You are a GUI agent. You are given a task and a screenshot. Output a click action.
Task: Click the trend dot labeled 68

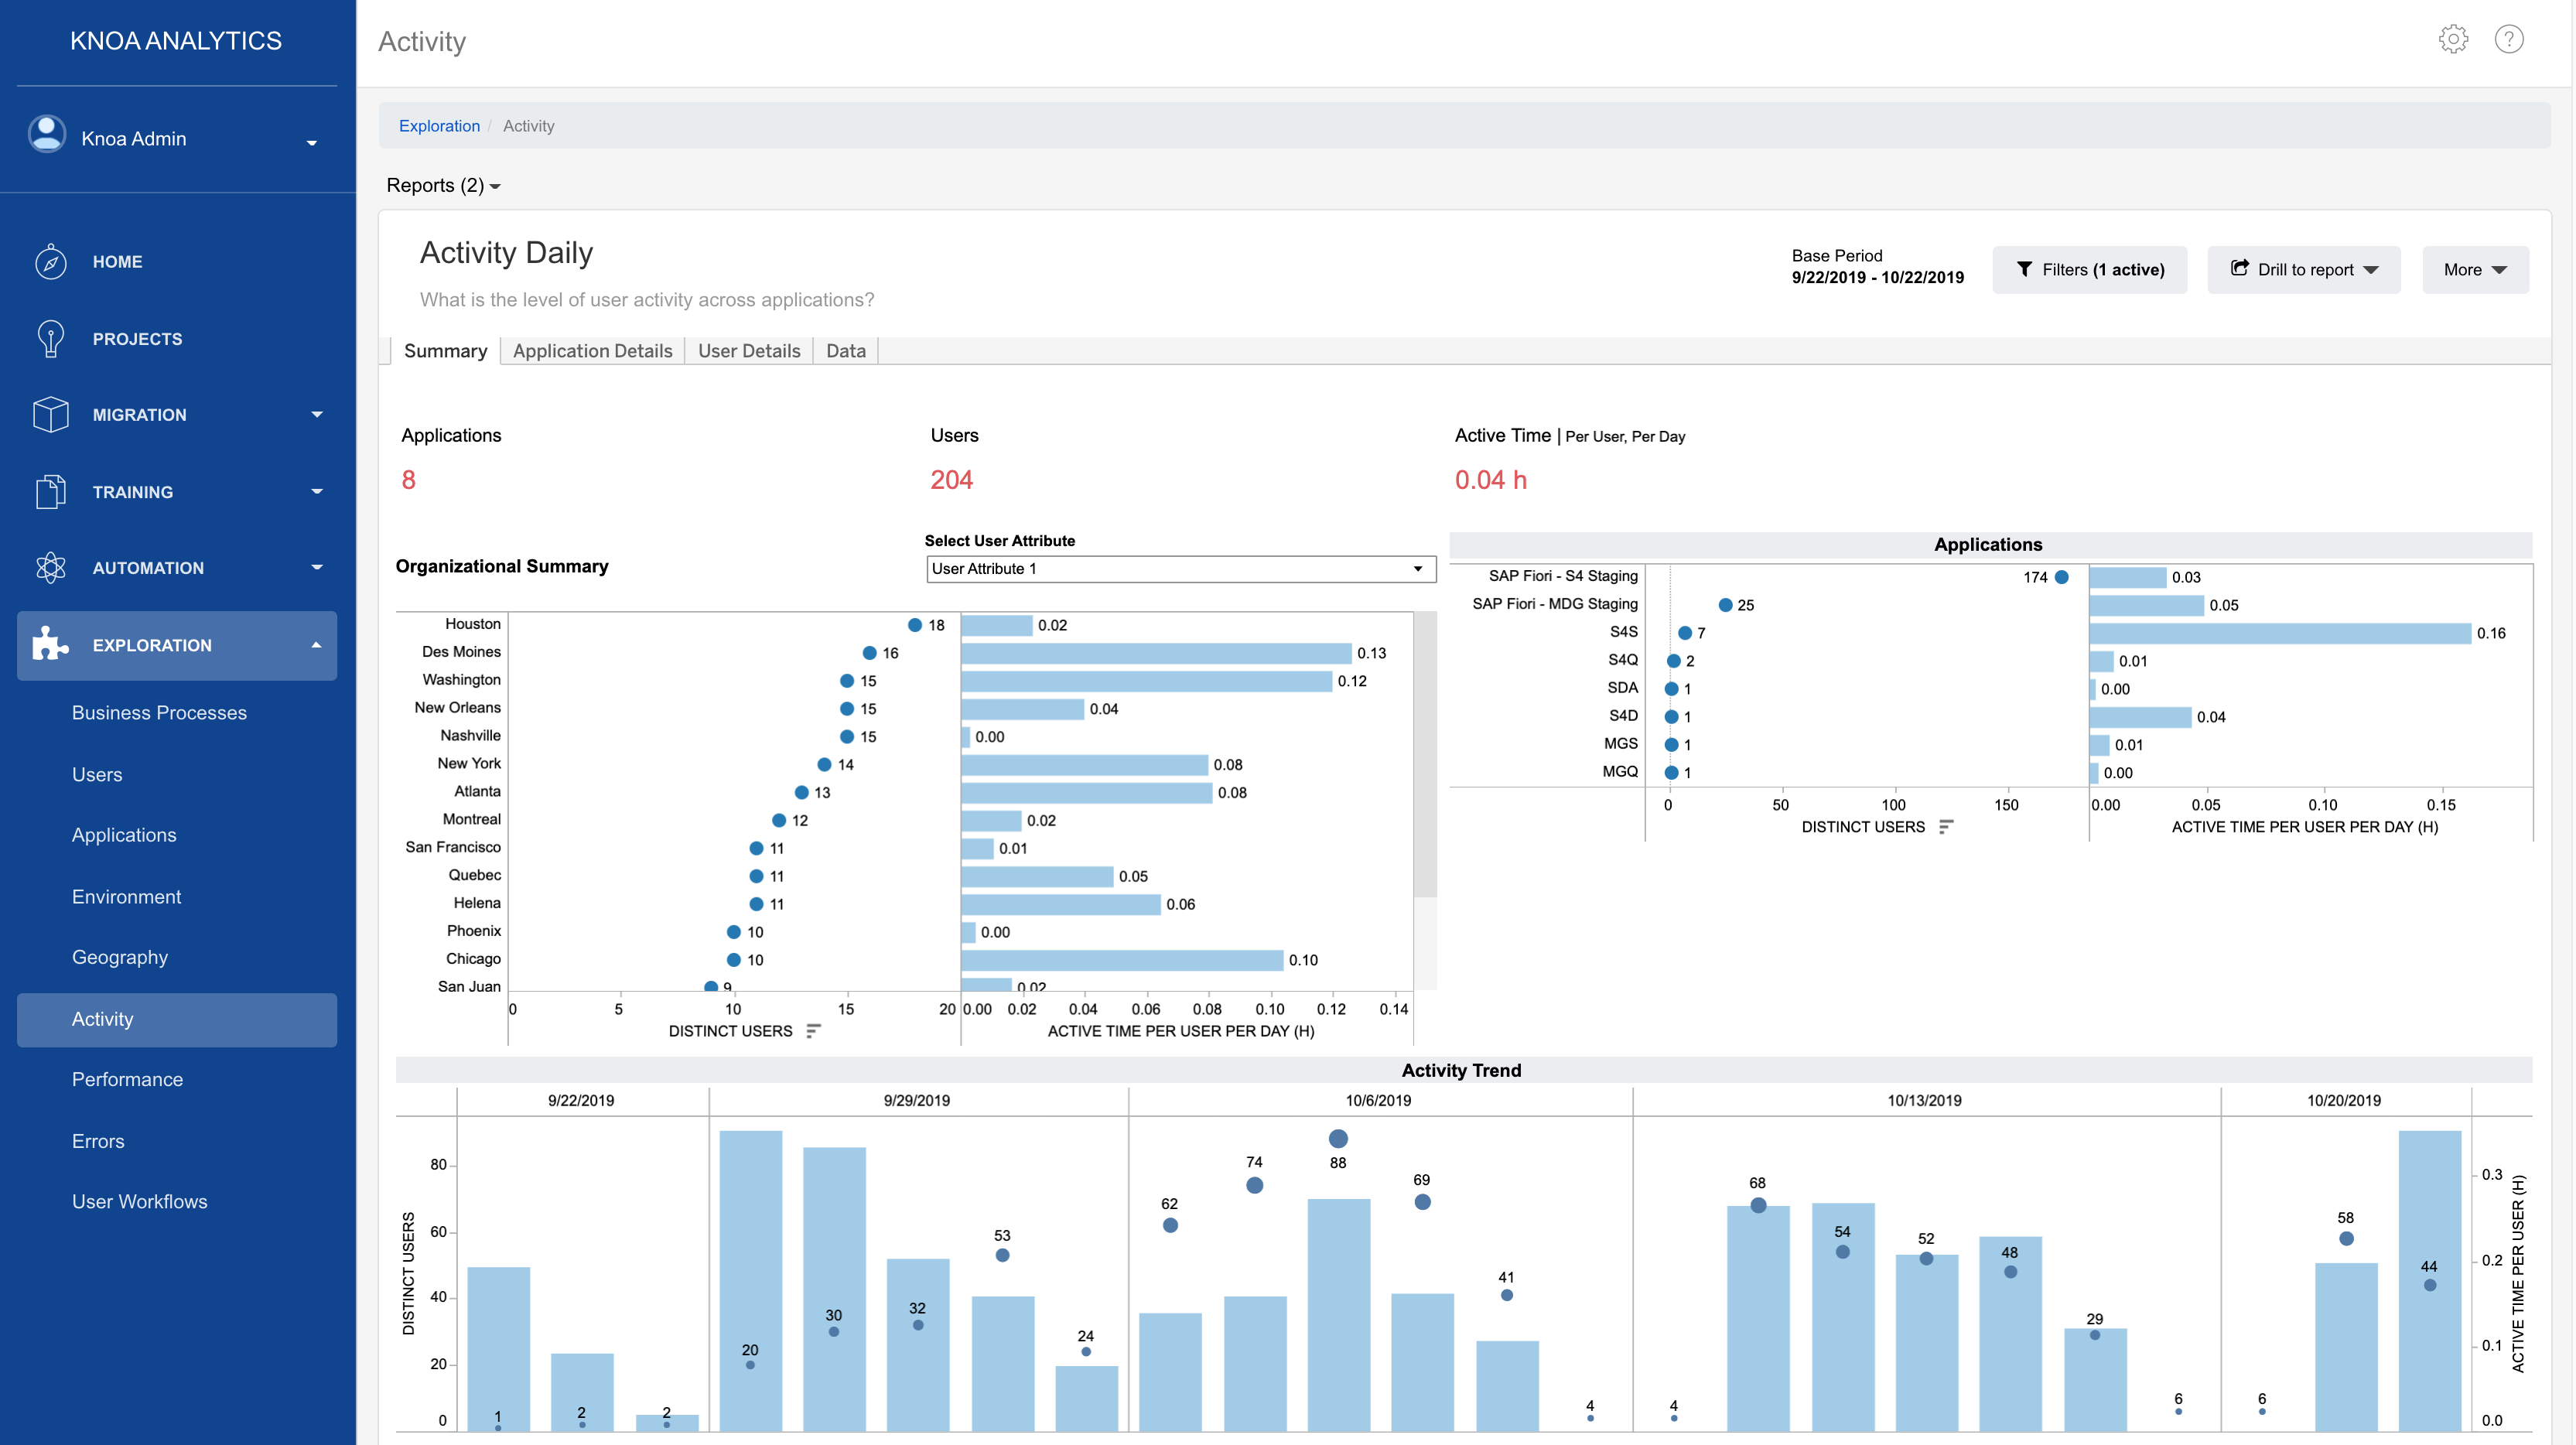(x=1758, y=1205)
